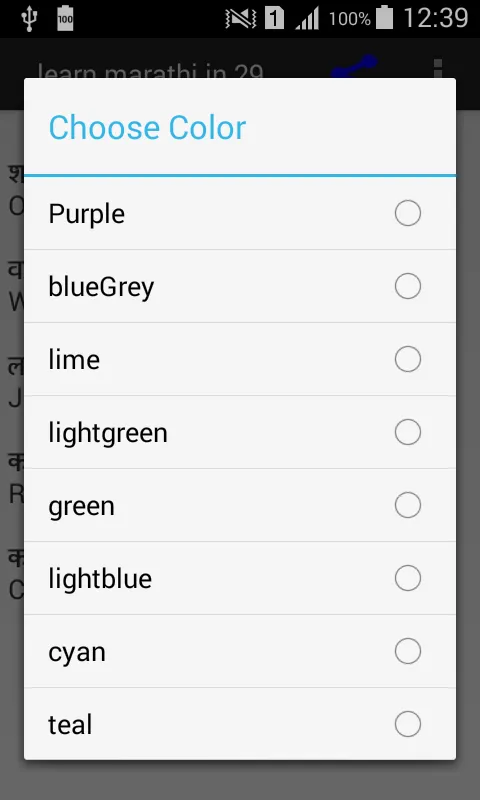This screenshot has height=800, width=480.
Task: Choose the lime radio option
Action: point(408,359)
